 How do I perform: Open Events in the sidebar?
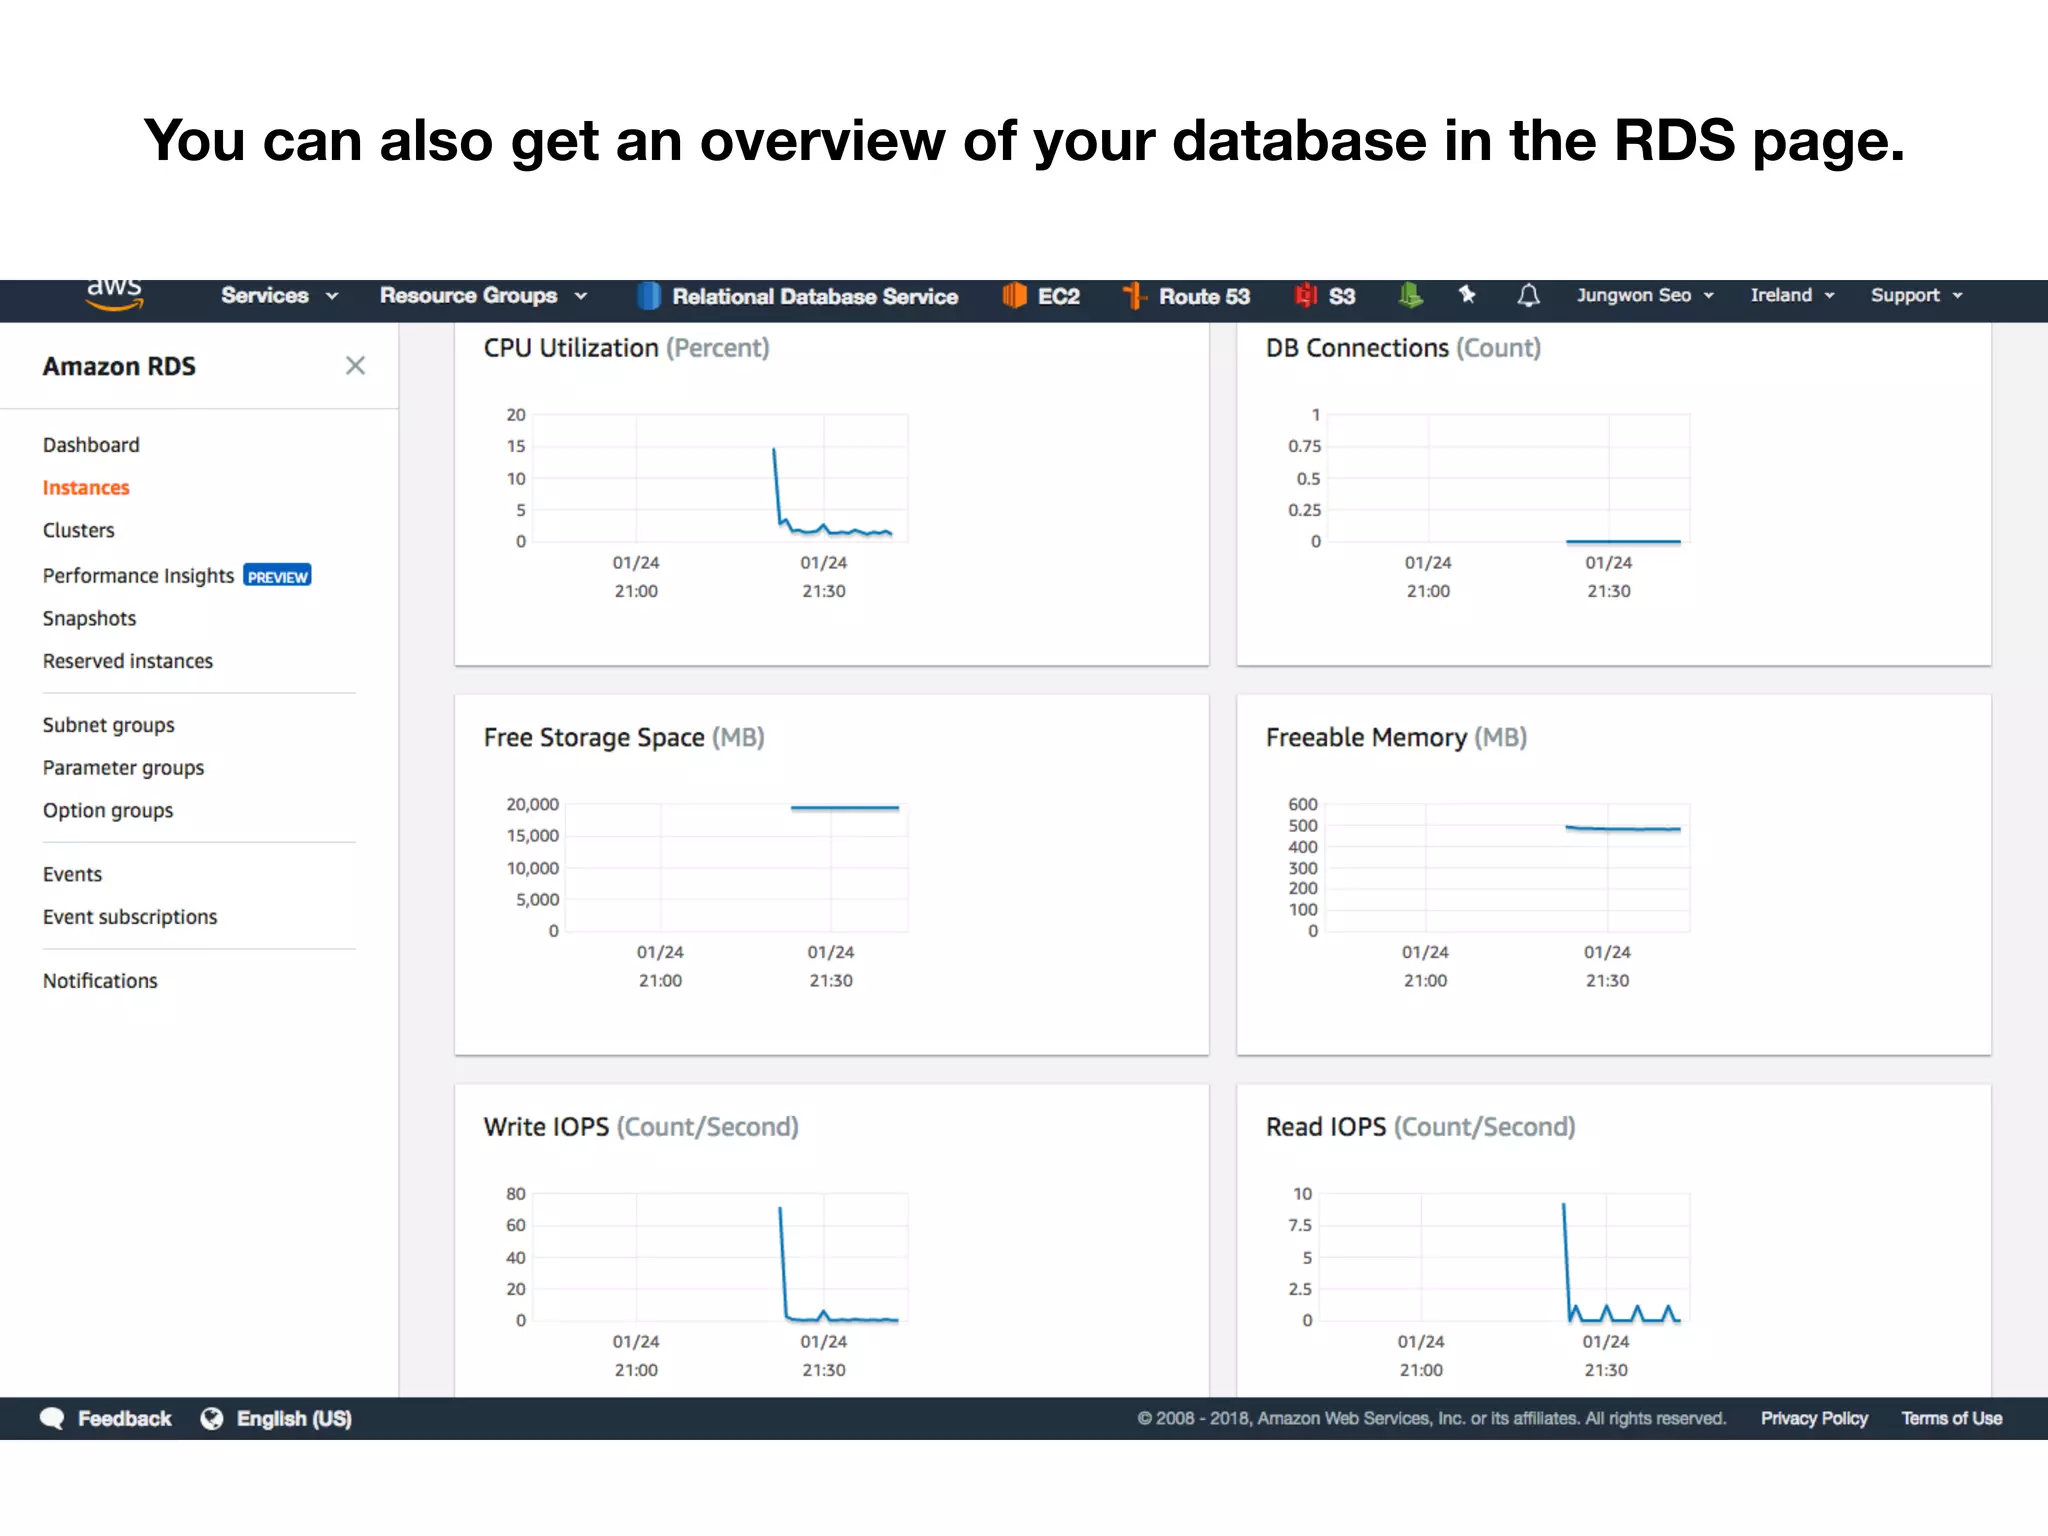tap(72, 874)
